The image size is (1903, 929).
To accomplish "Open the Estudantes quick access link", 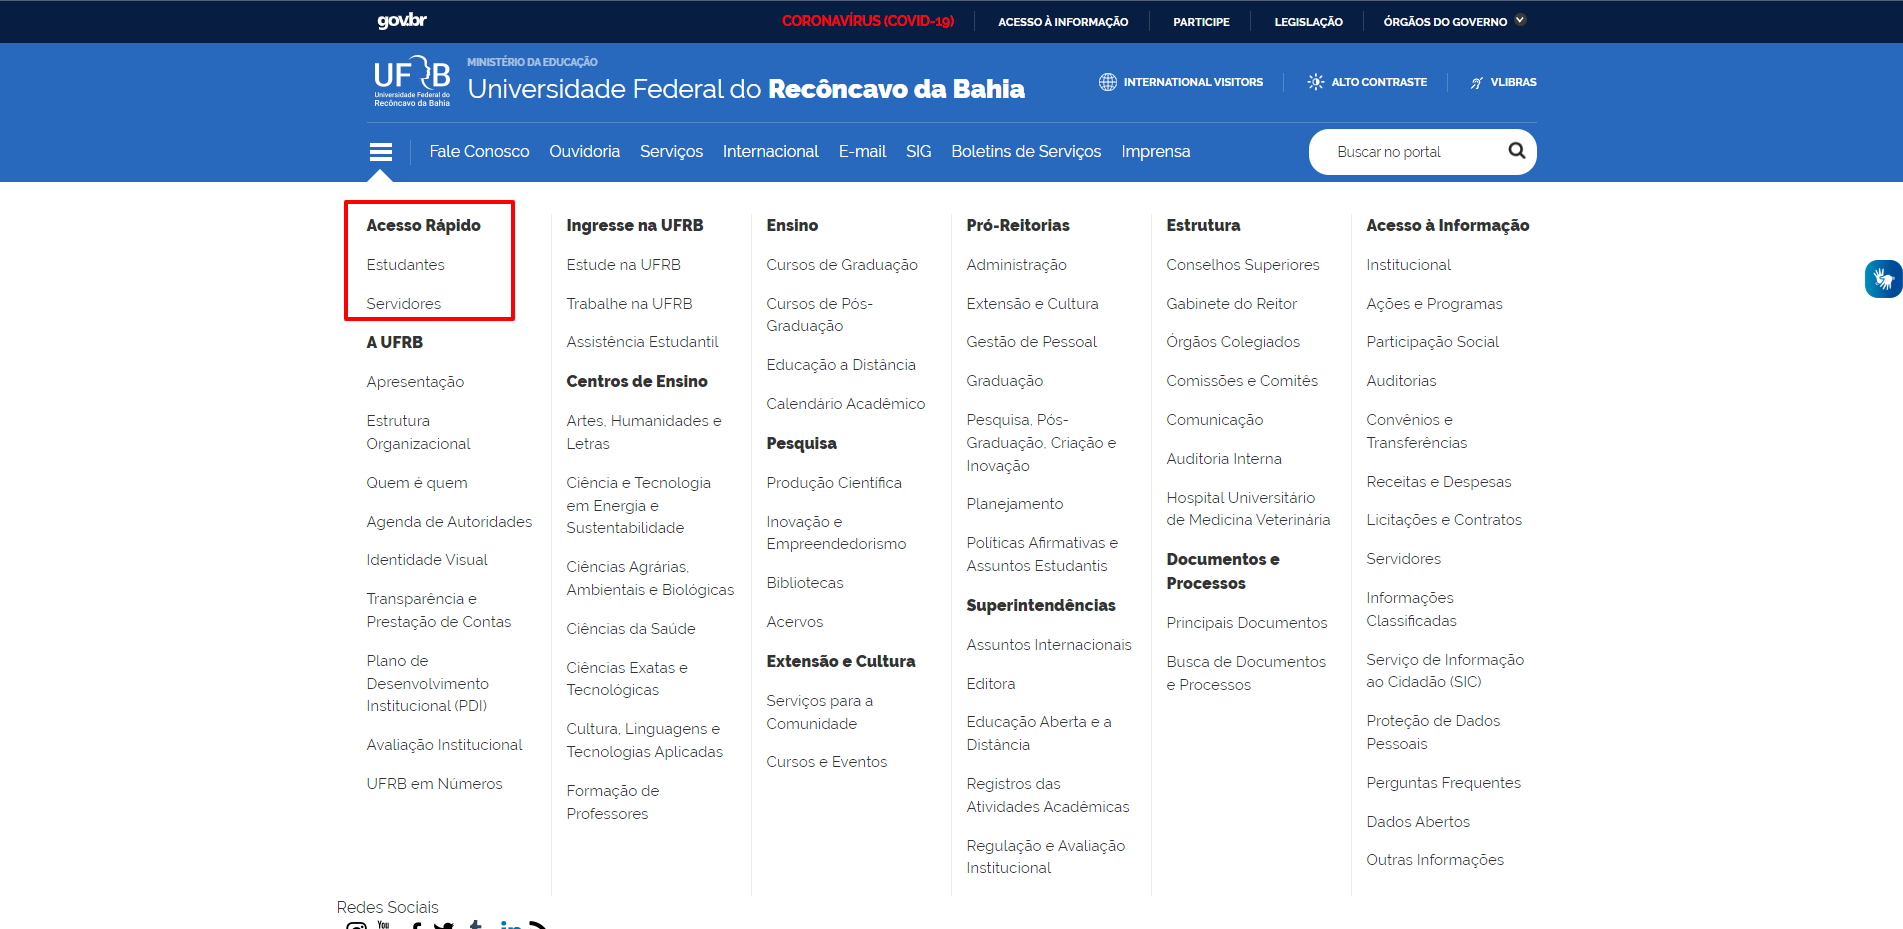I will 405,265.
